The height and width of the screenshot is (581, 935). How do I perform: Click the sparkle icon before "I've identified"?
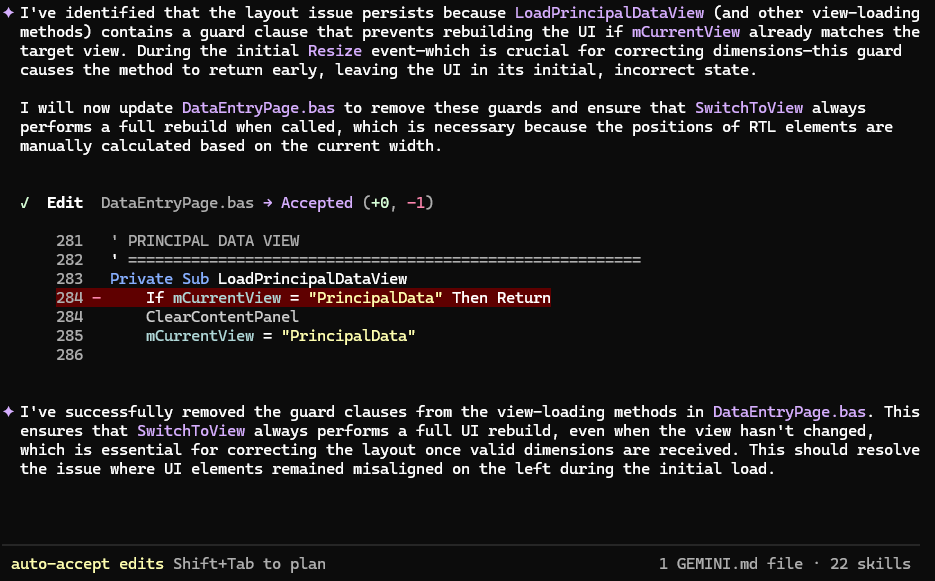pyautogui.click(x=8, y=13)
